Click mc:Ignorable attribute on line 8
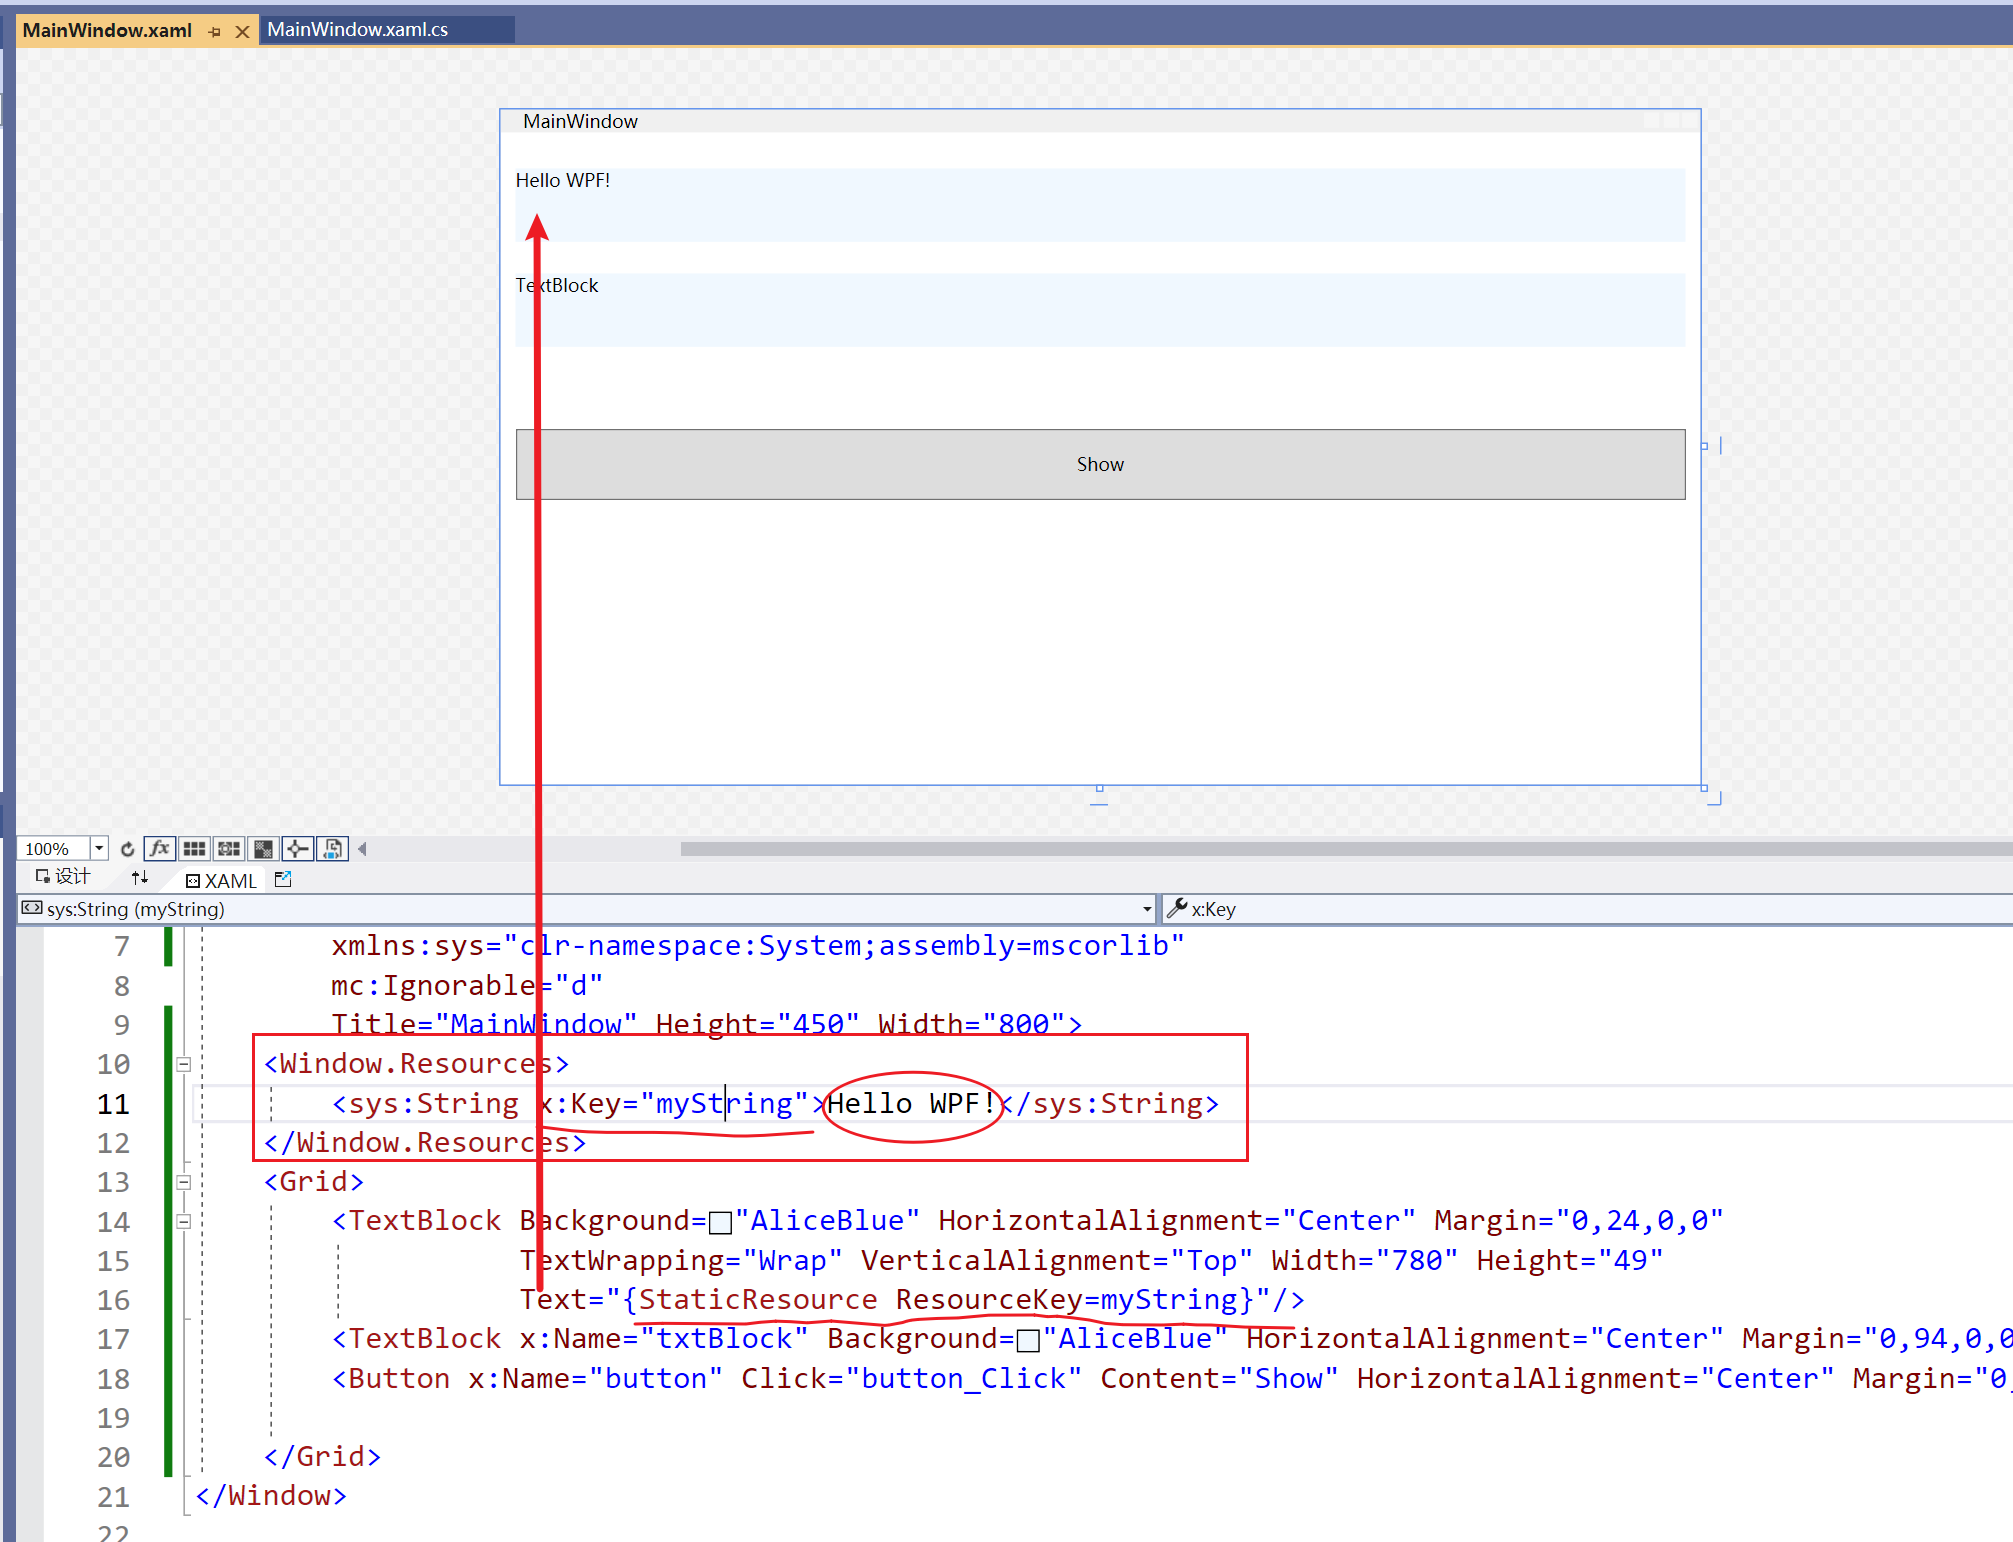The image size is (2013, 1542). [x=467, y=986]
